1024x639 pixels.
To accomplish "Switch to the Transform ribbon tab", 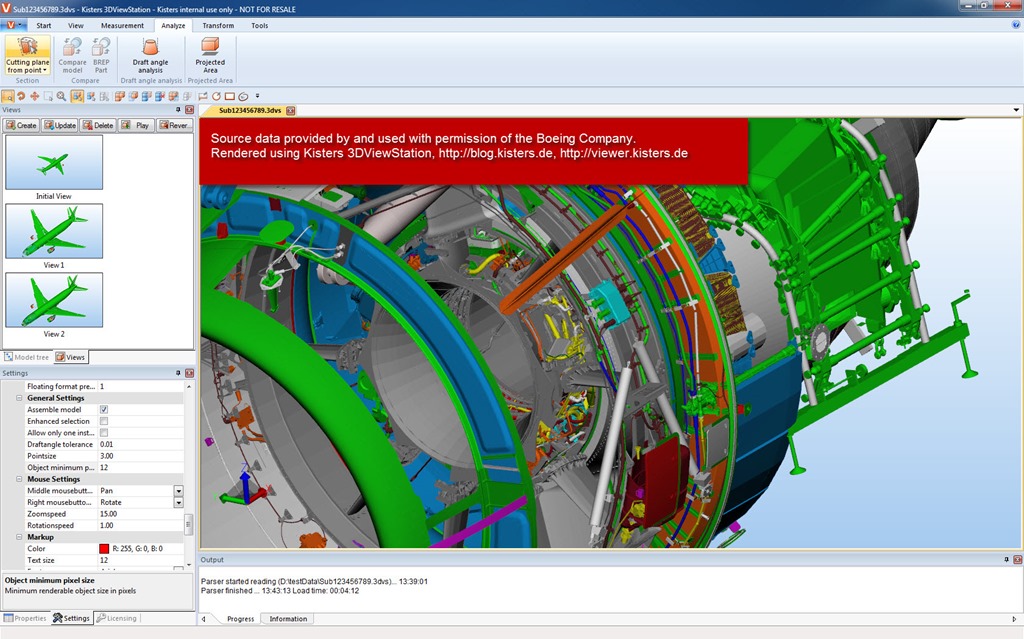I will click(x=218, y=25).
